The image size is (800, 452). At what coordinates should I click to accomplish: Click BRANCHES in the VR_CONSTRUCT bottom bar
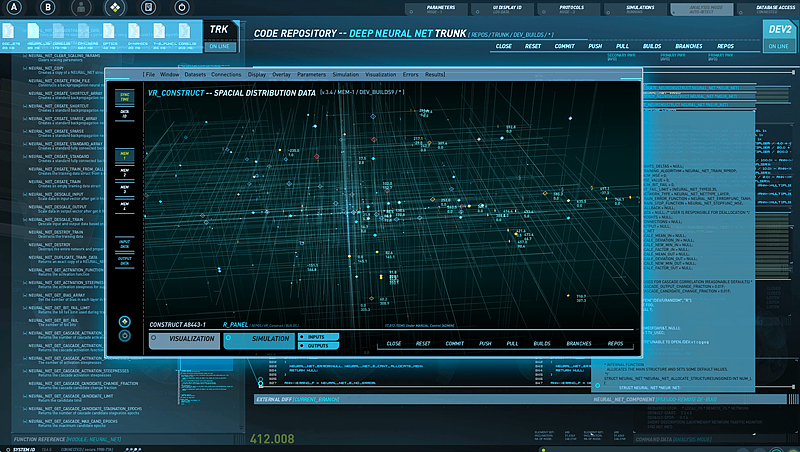tap(578, 343)
